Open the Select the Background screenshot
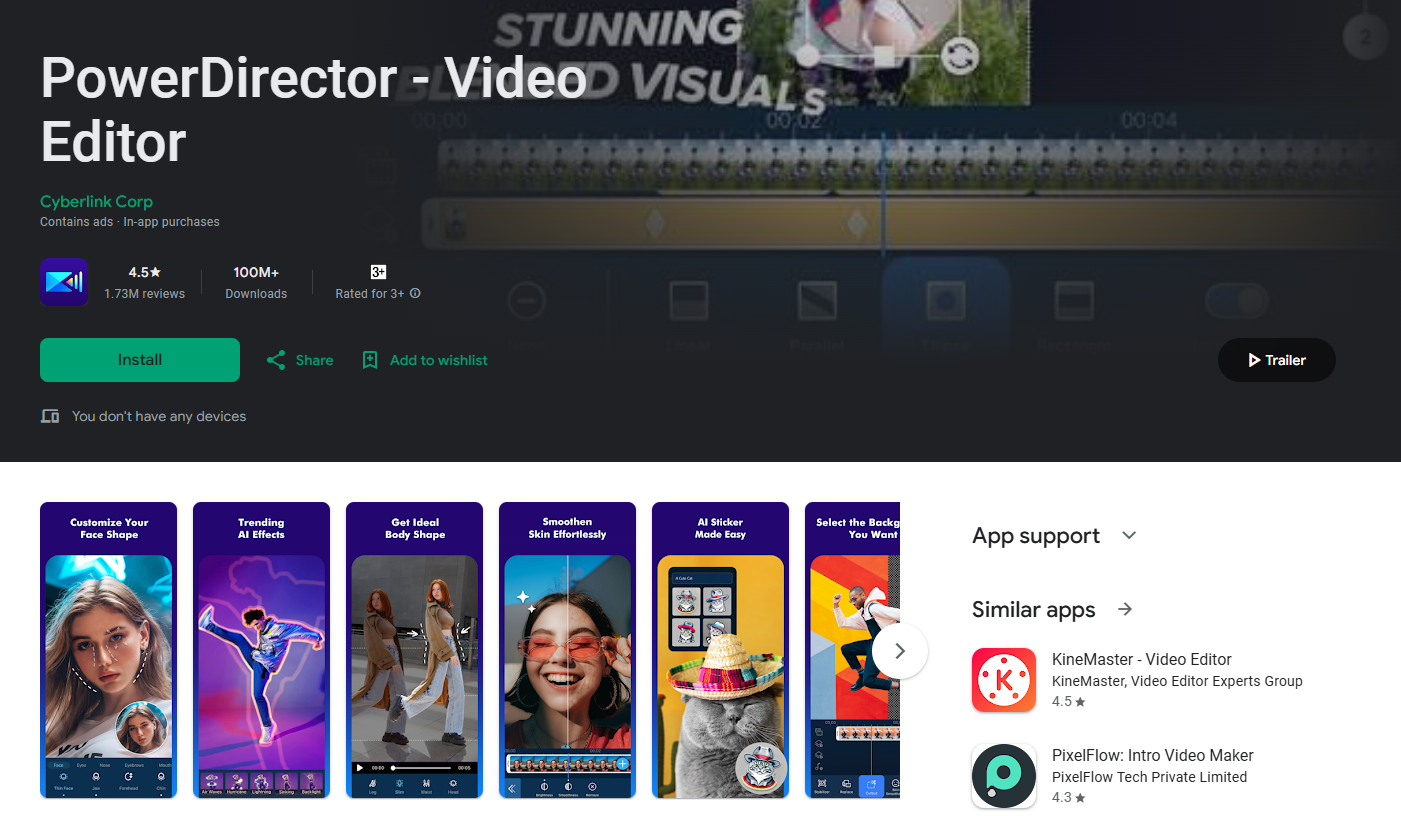Screen dimensions: 1401x816 pyautogui.click(x=852, y=650)
